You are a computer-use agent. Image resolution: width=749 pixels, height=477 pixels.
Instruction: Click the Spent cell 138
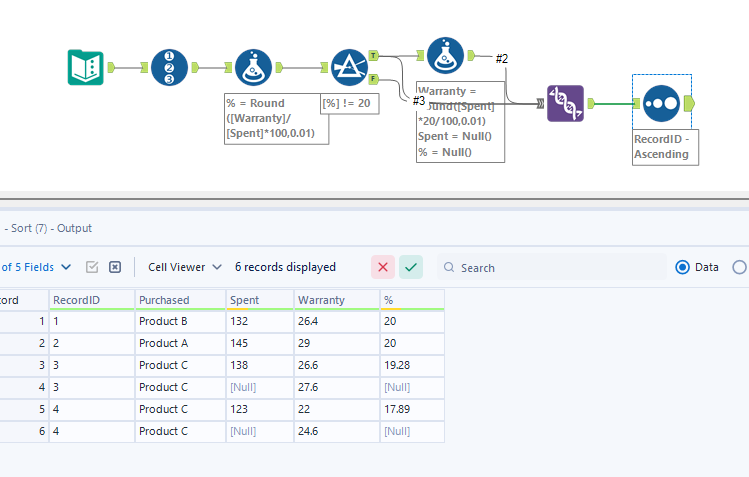(x=260, y=365)
